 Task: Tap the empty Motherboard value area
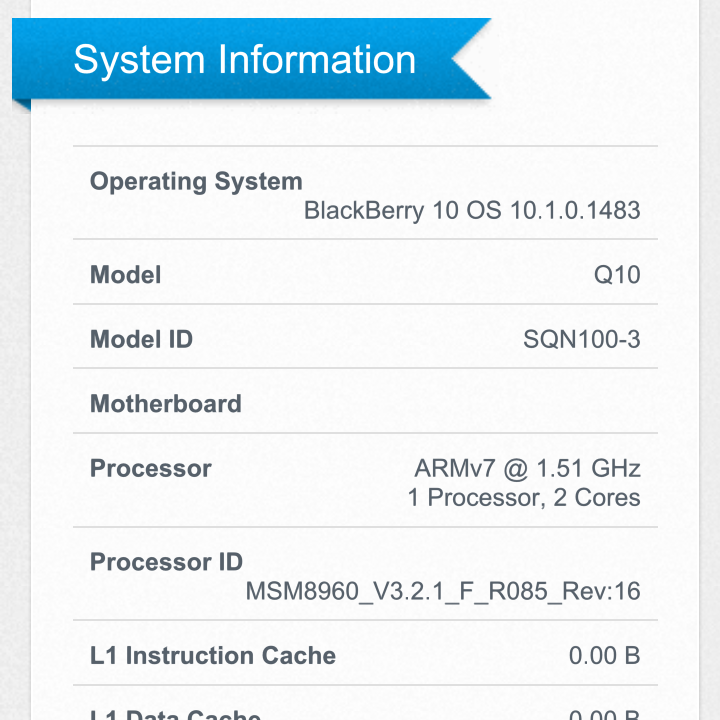point(500,404)
